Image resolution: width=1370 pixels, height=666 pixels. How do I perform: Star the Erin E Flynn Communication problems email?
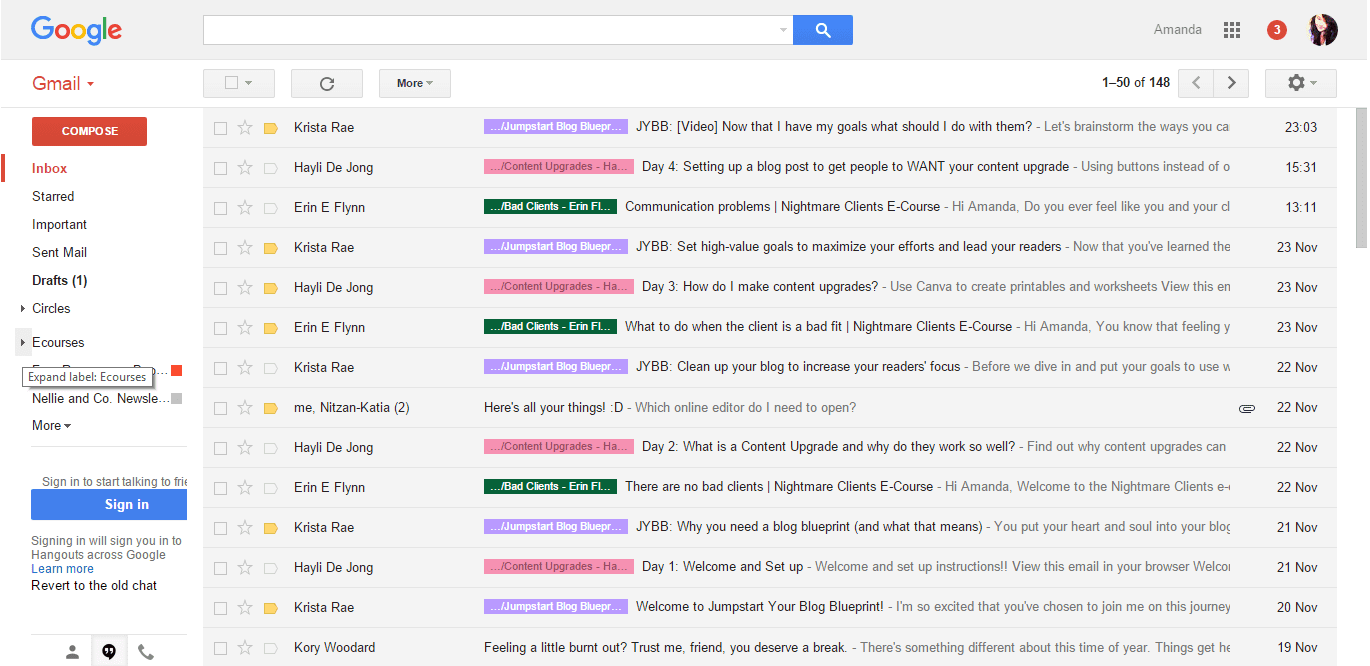click(x=245, y=208)
